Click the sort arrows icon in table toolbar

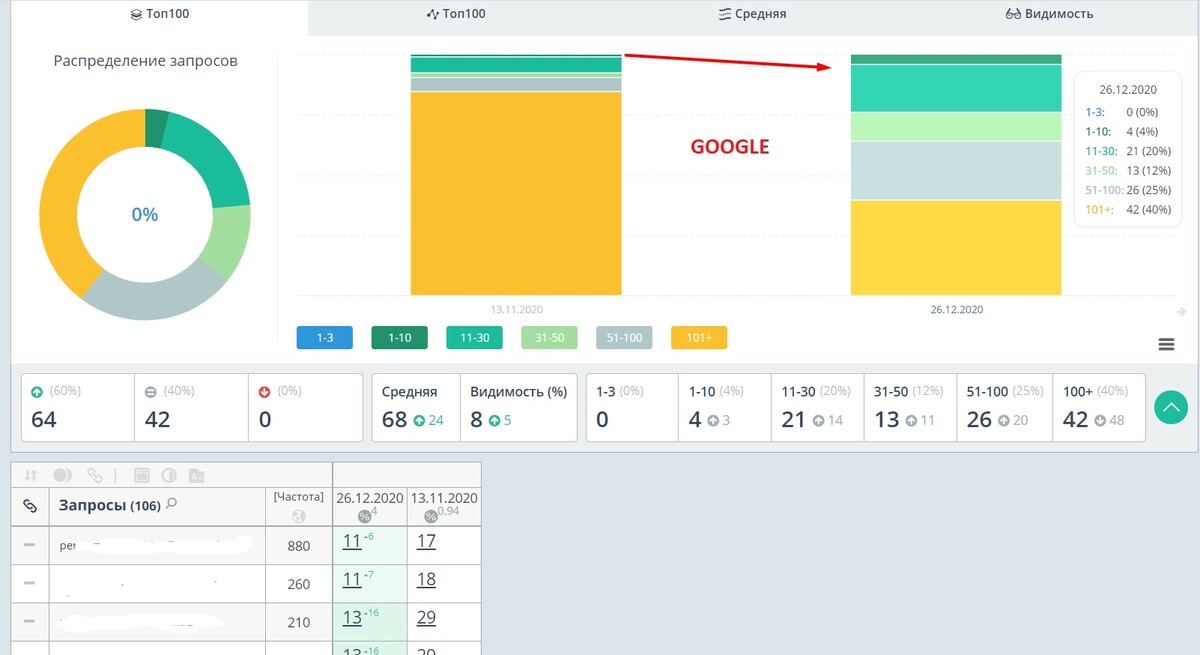tap(31, 475)
